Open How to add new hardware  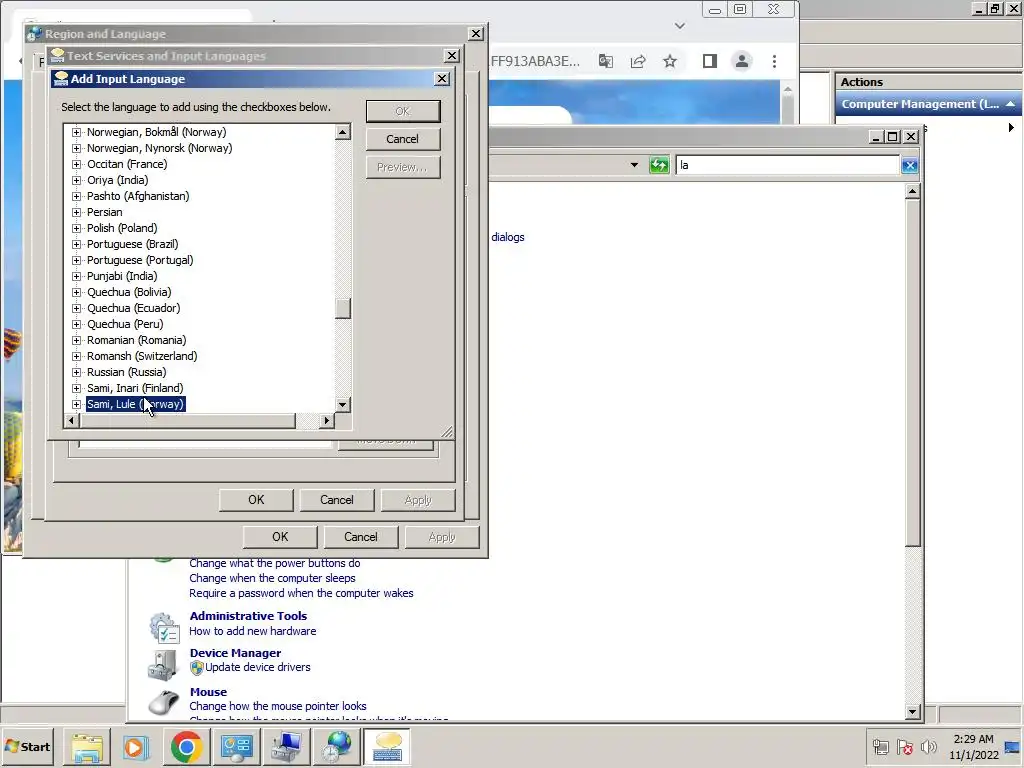(253, 631)
